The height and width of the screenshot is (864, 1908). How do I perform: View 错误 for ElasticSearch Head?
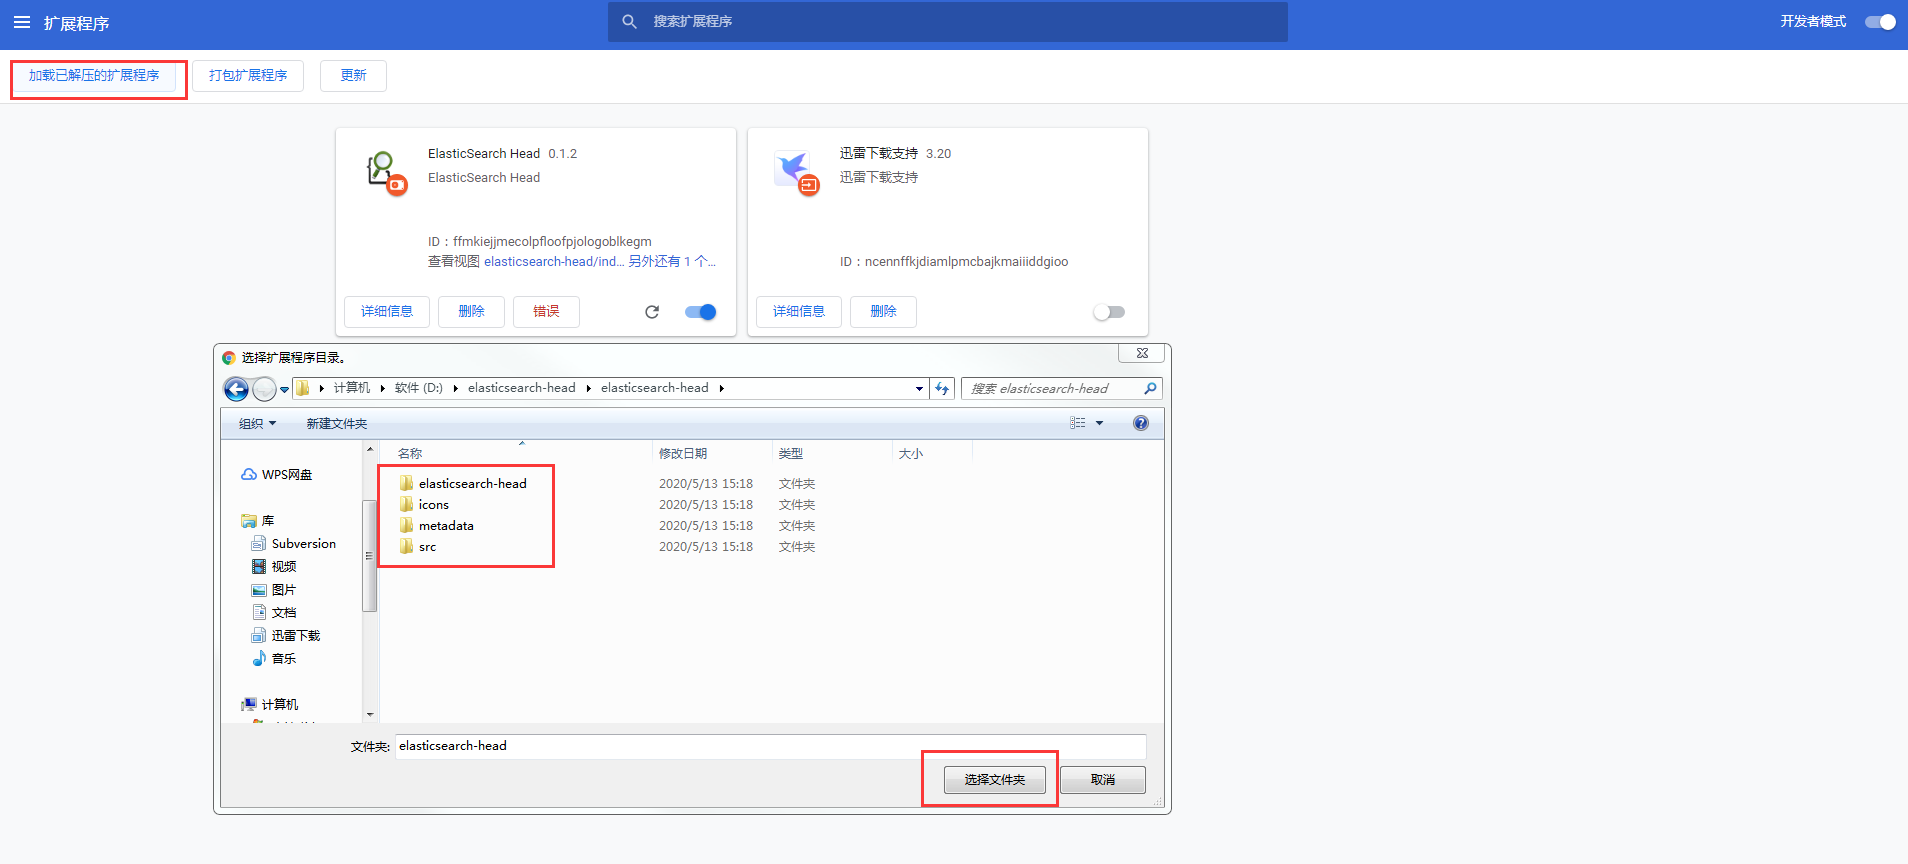coord(546,312)
